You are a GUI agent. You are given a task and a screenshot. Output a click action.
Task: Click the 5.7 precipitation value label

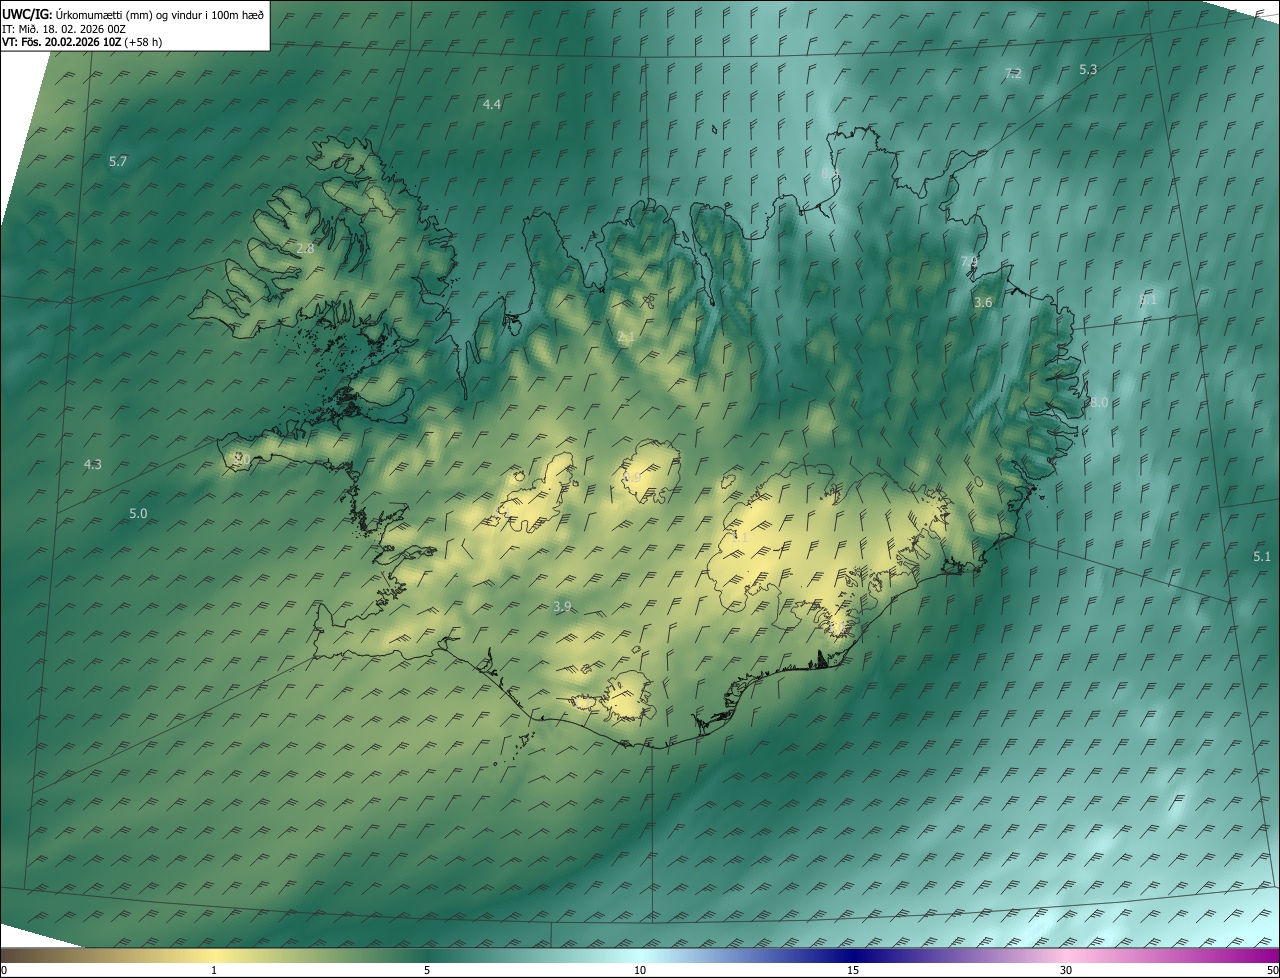coord(118,161)
